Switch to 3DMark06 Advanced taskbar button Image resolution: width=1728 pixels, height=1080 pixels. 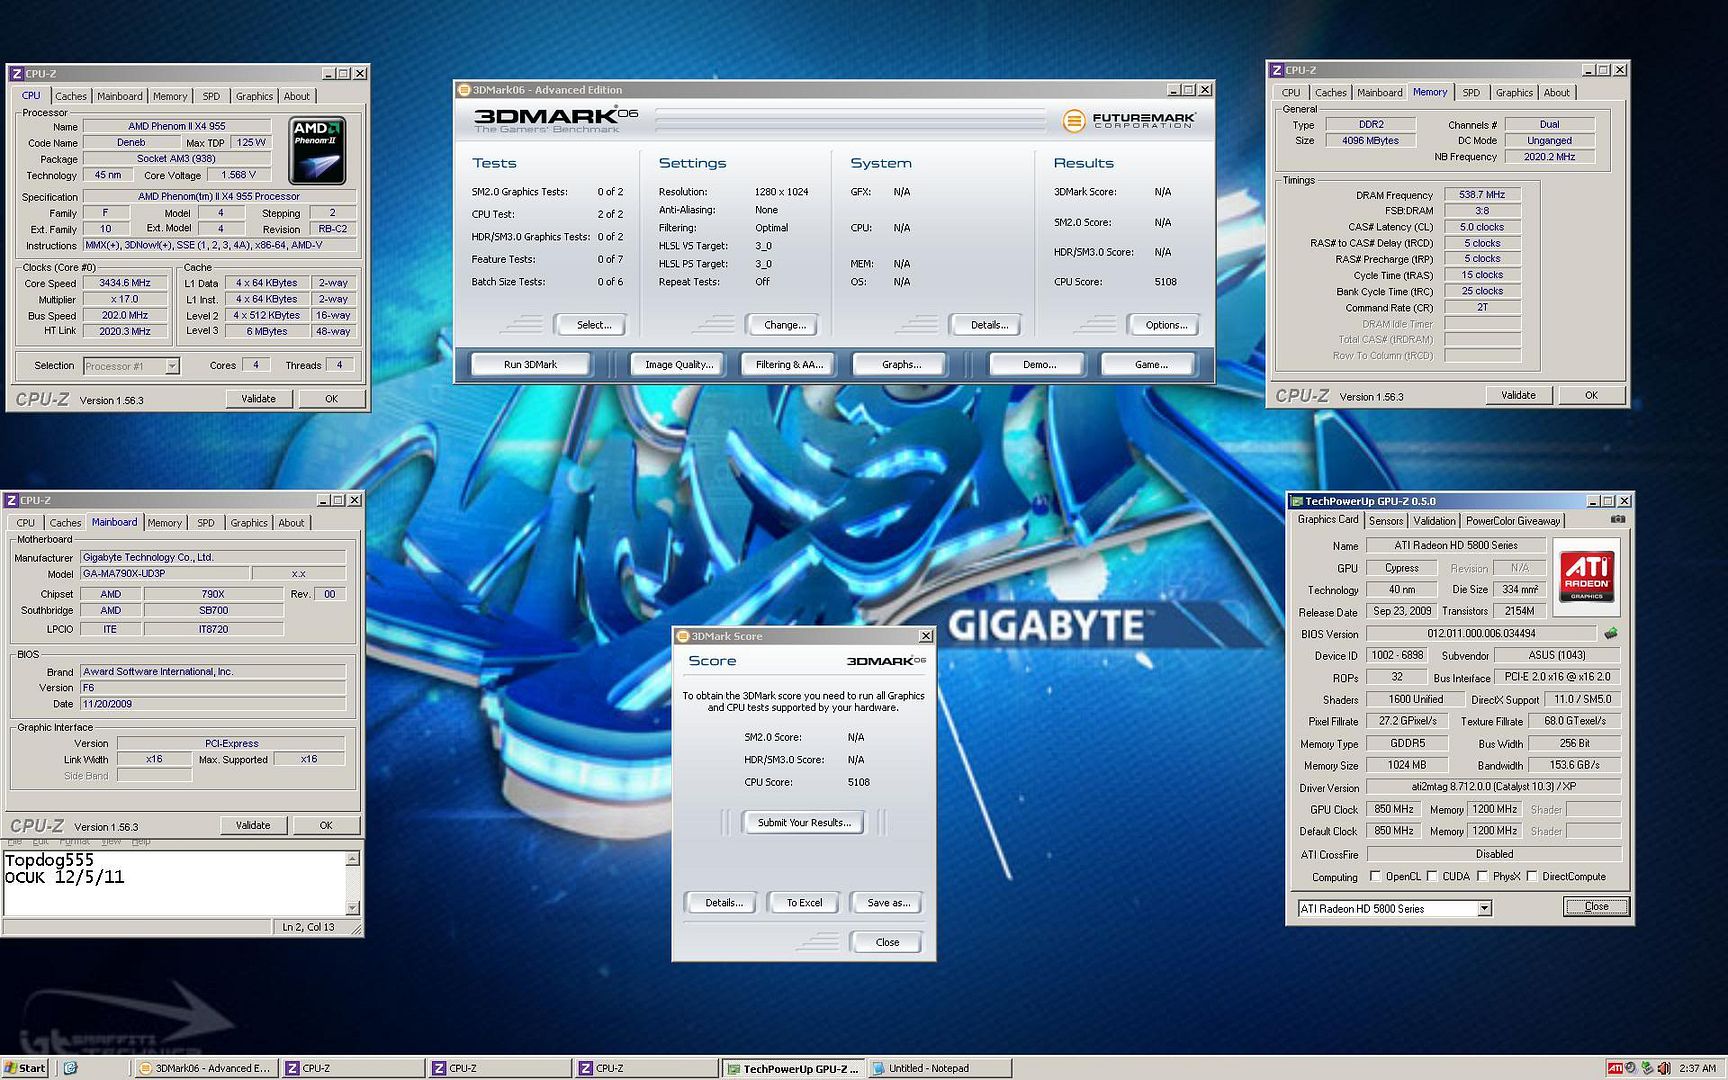click(205, 1068)
